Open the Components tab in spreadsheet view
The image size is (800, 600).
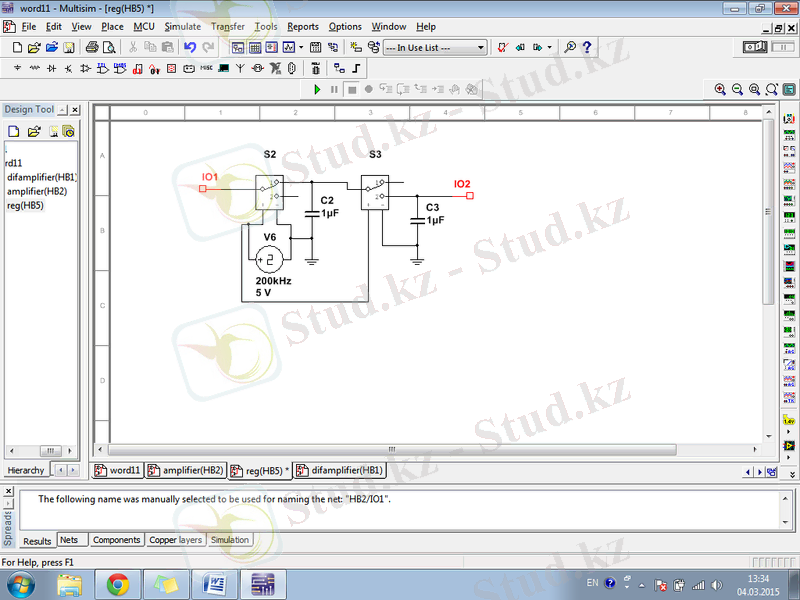tap(116, 540)
